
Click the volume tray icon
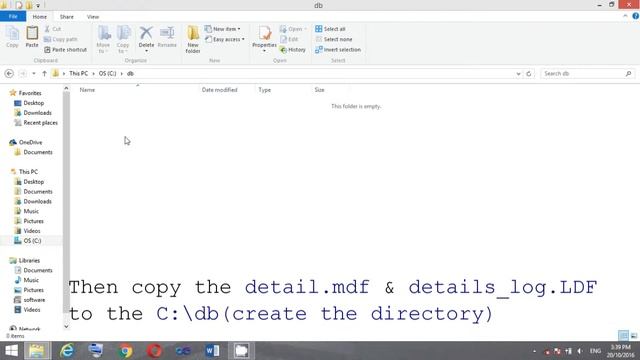click(580, 351)
